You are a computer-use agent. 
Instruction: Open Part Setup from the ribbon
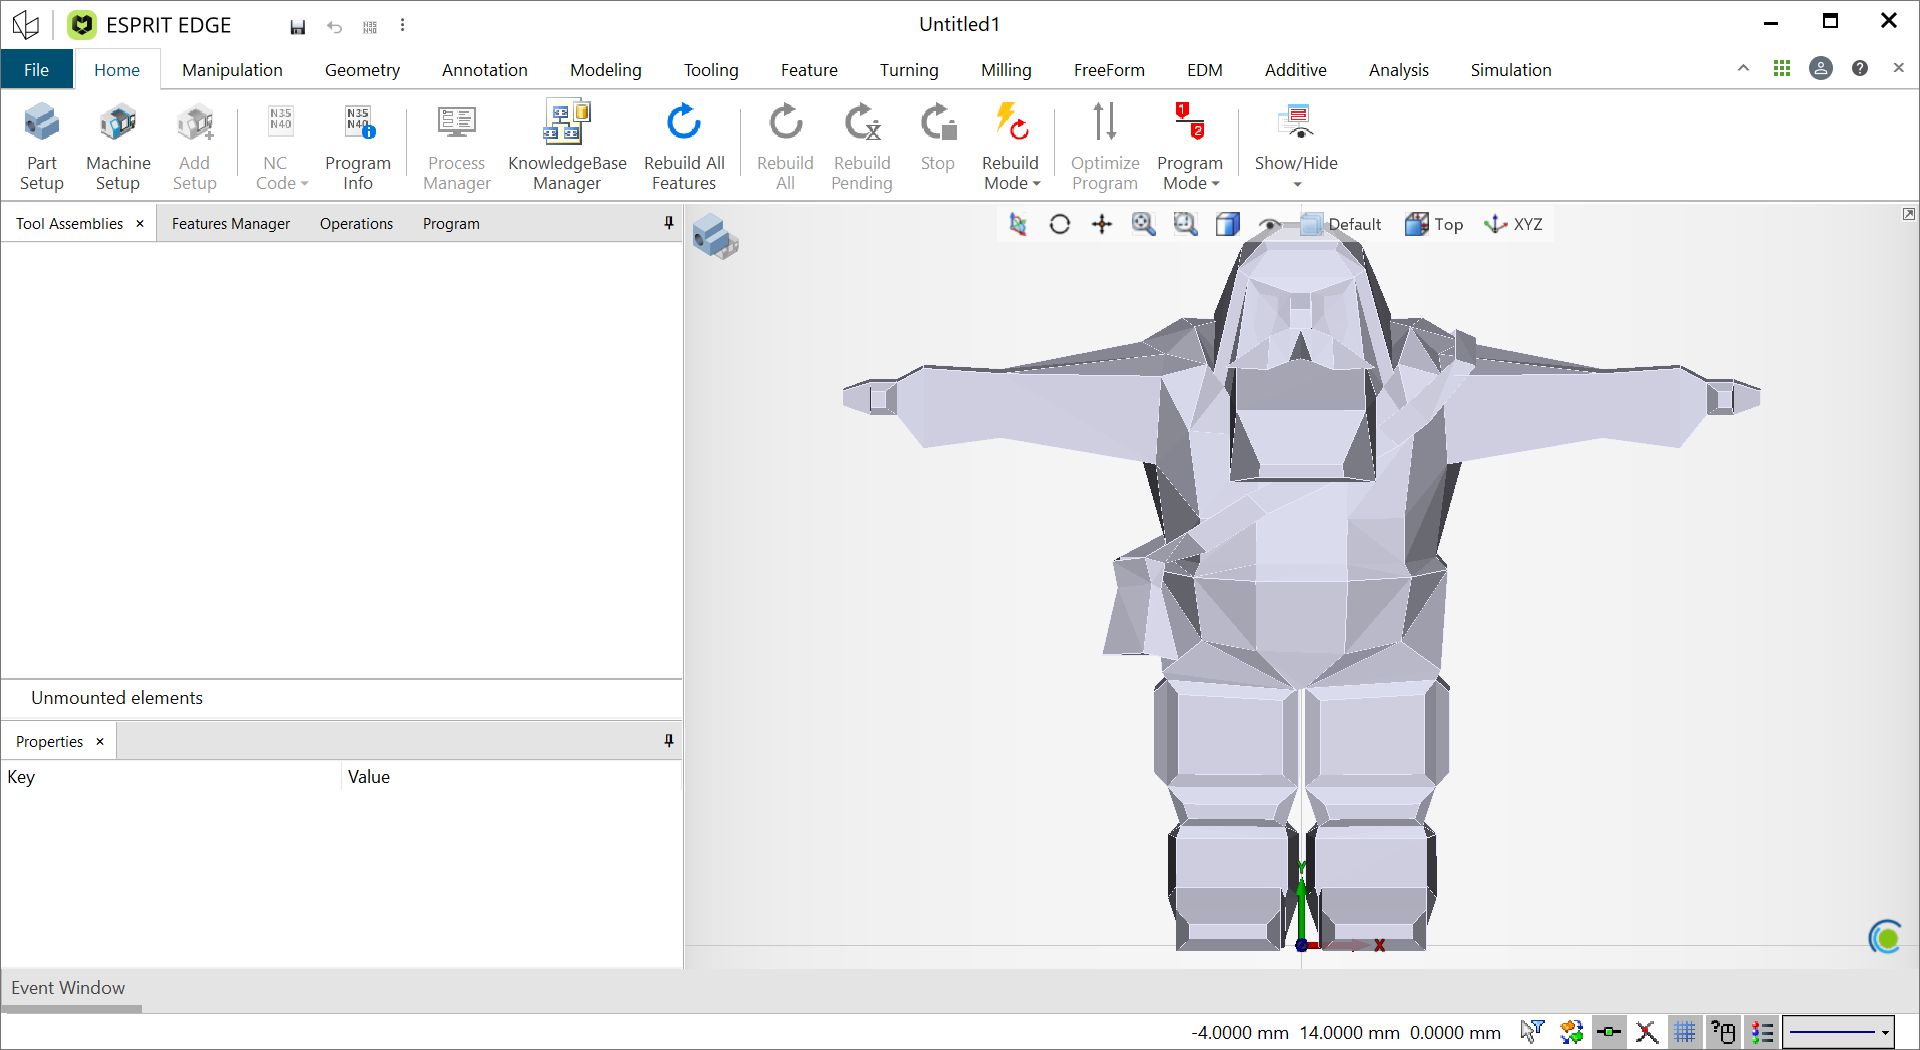tap(42, 146)
